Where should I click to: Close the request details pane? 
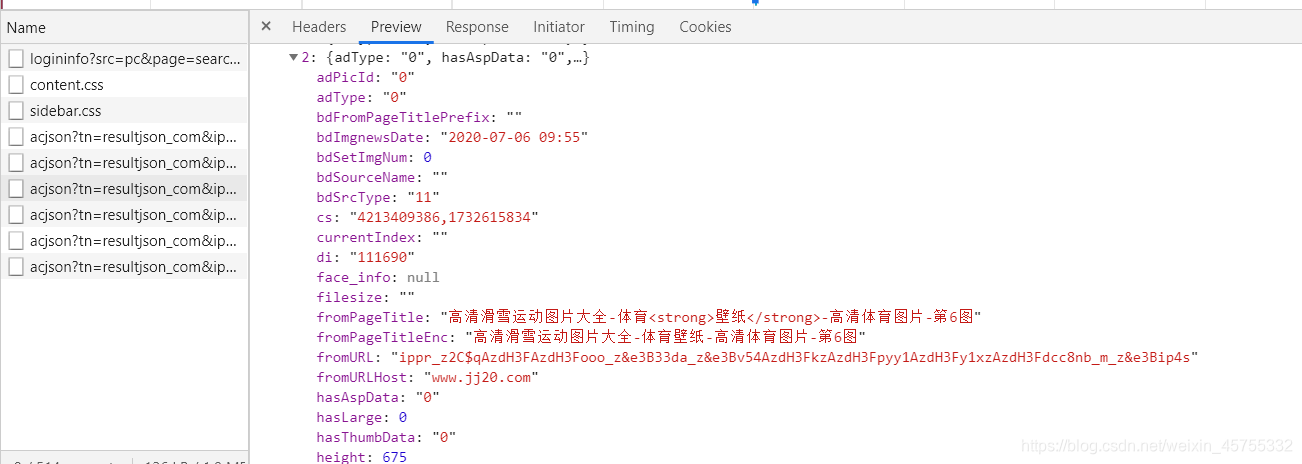coord(266,26)
